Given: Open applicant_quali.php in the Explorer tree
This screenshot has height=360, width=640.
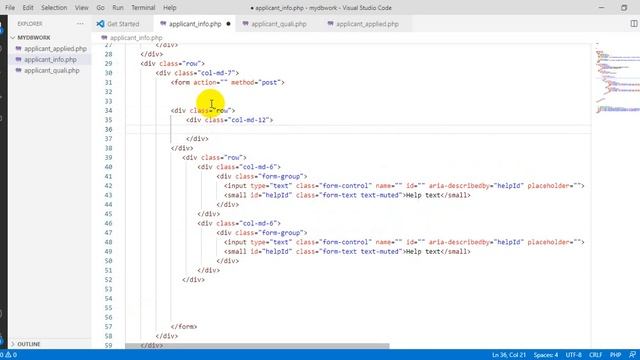Looking at the screenshot, I should pos(52,71).
